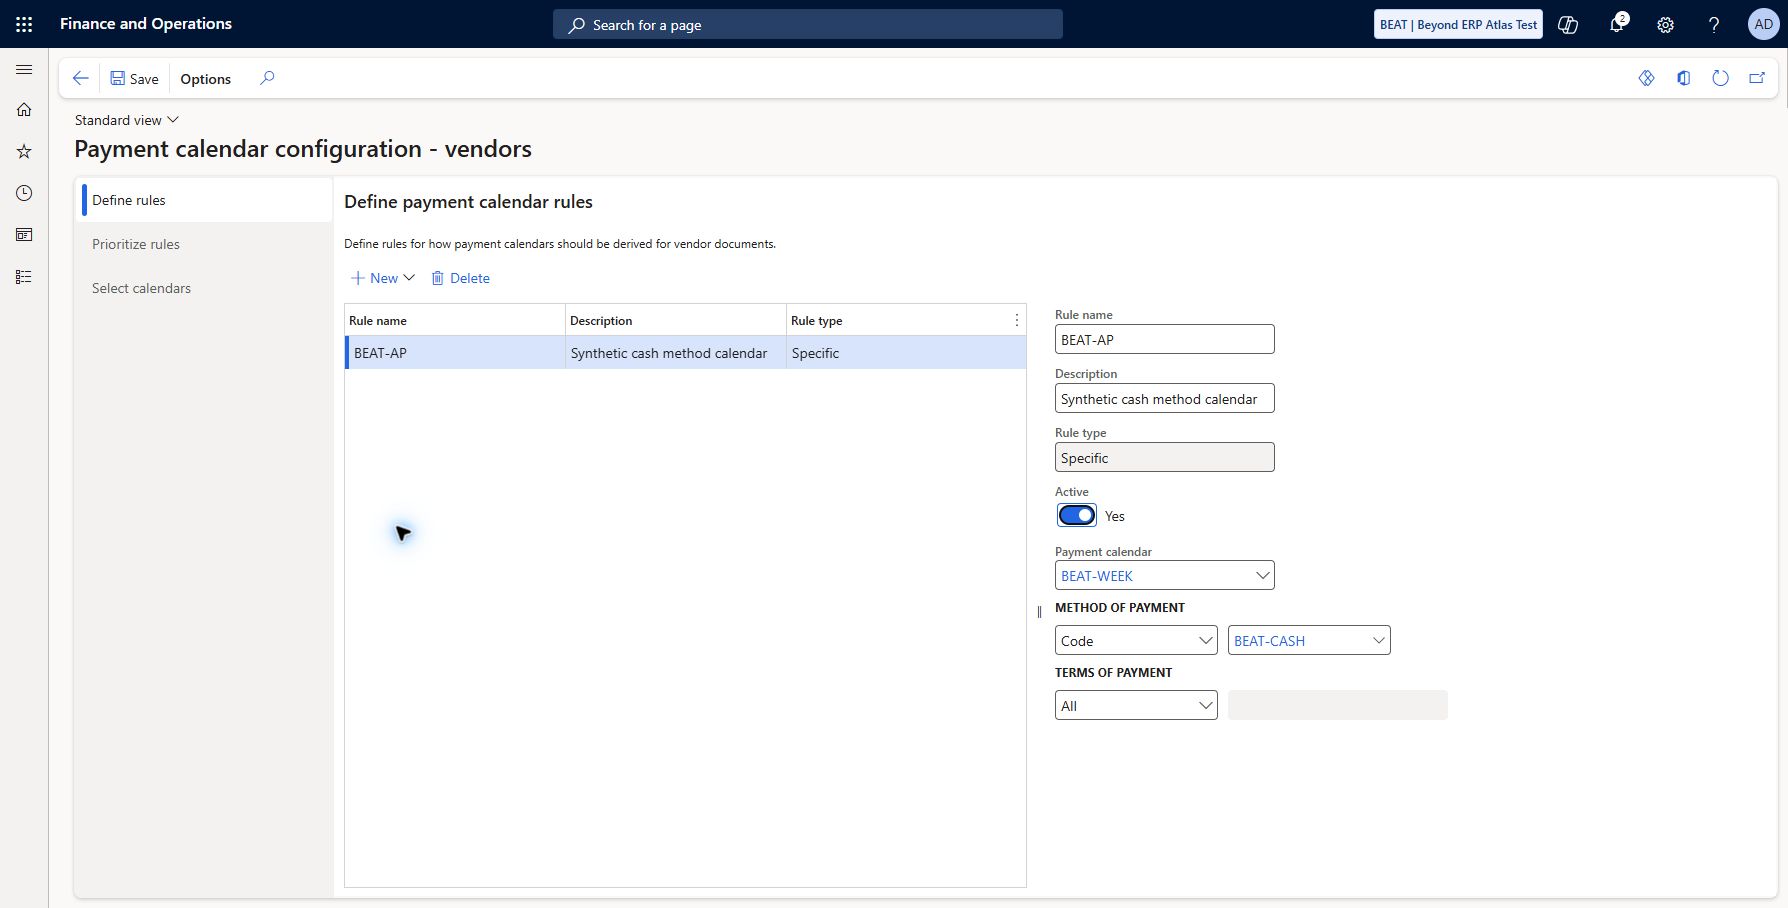Open the New rule dropdown
Screen dimensions: 1788x908
pos(383,278)
